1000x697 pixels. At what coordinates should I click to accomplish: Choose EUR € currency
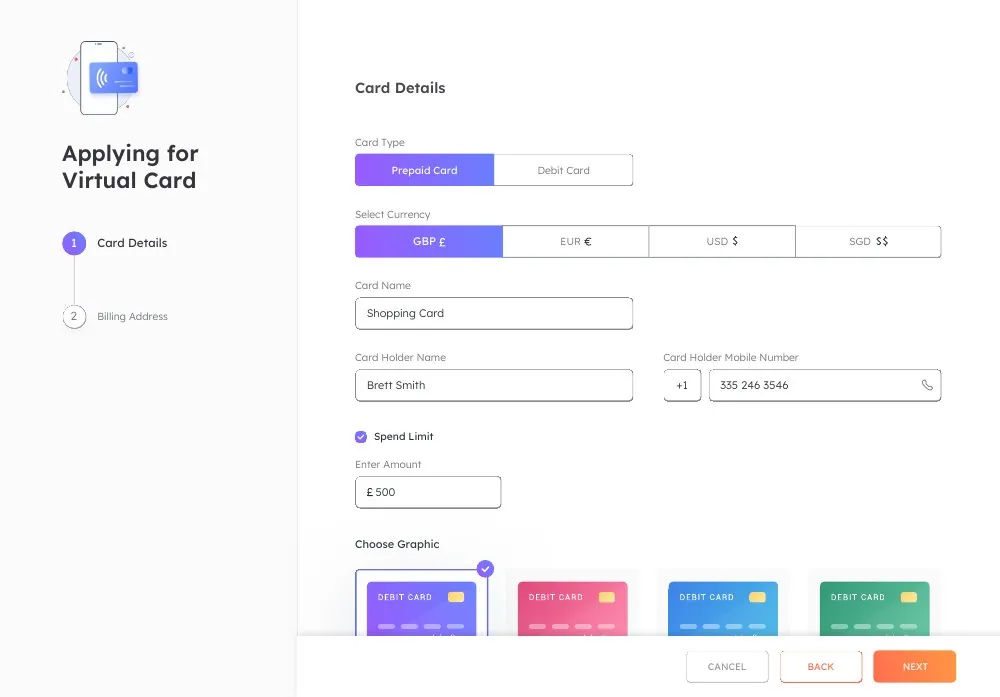click(575, 242)
